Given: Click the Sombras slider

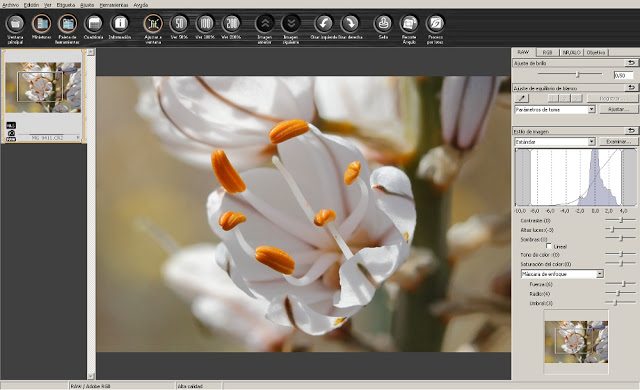Looking at the screenshot, I should click(x=620, y=239).
